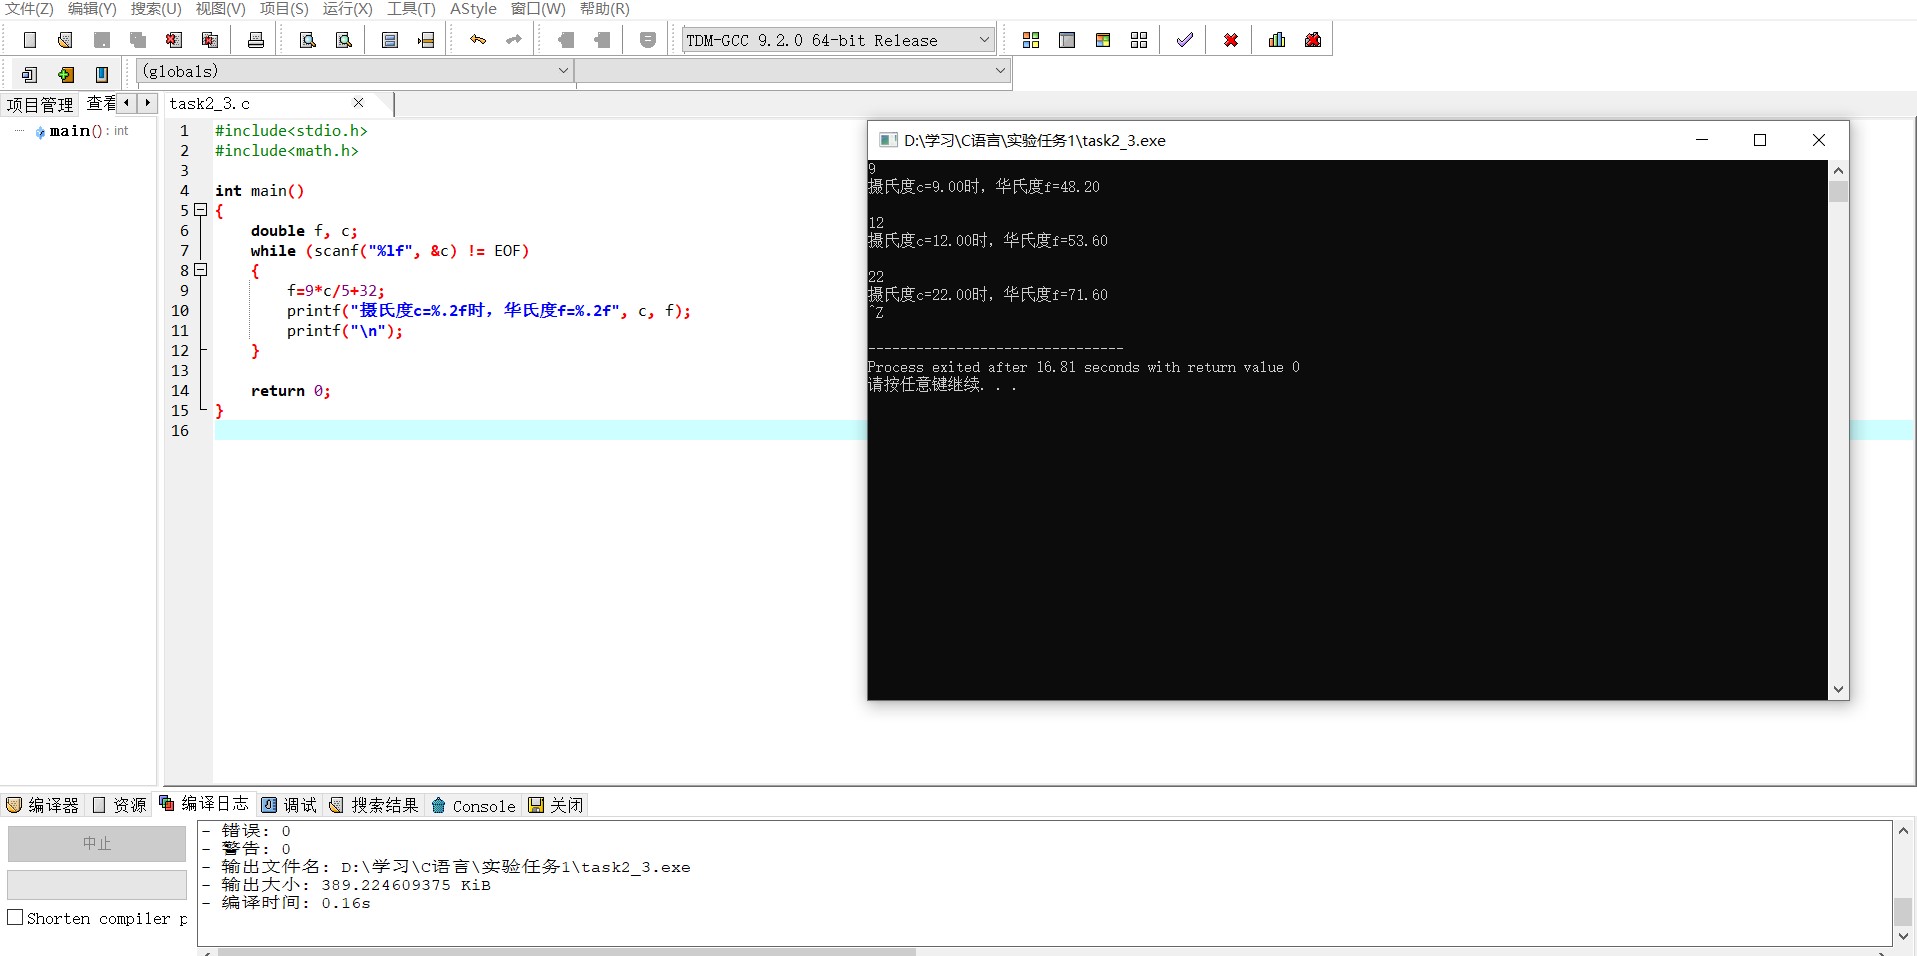Open the Replace tool from the toolbar
This screenshot has width=1917, height=956.
344,40
